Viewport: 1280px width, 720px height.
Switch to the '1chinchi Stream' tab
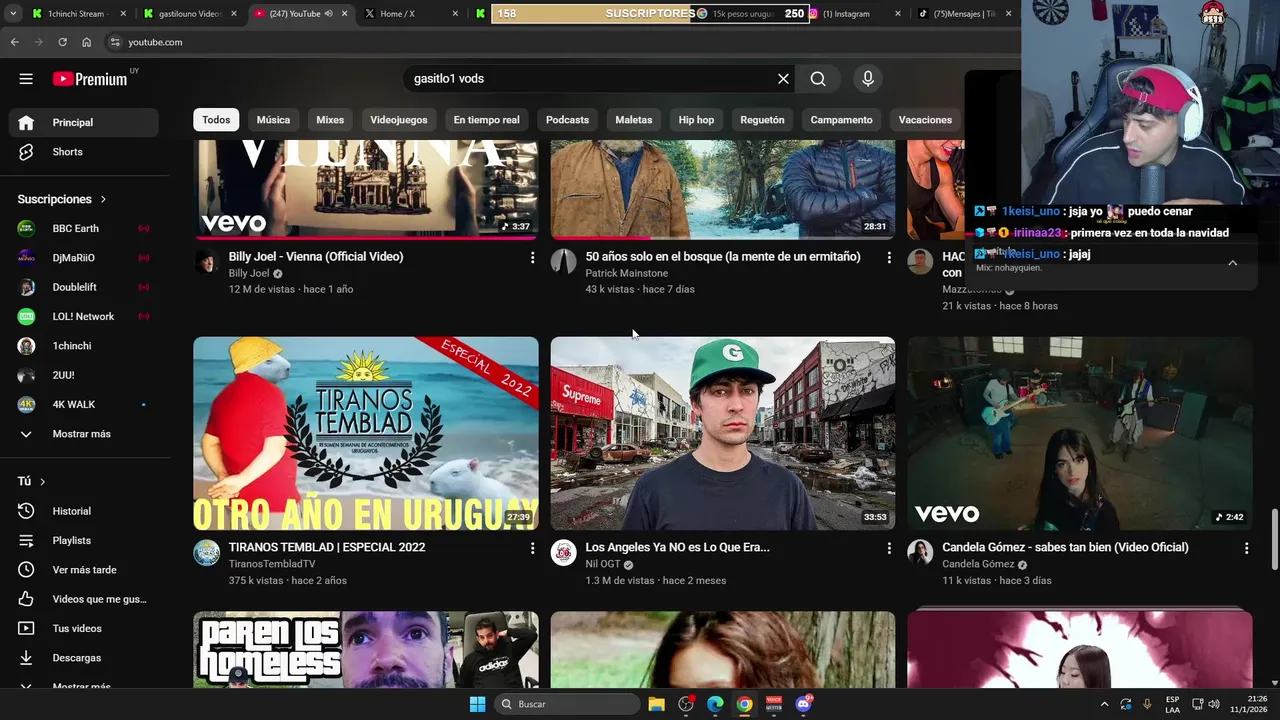(x=80, y=14)
